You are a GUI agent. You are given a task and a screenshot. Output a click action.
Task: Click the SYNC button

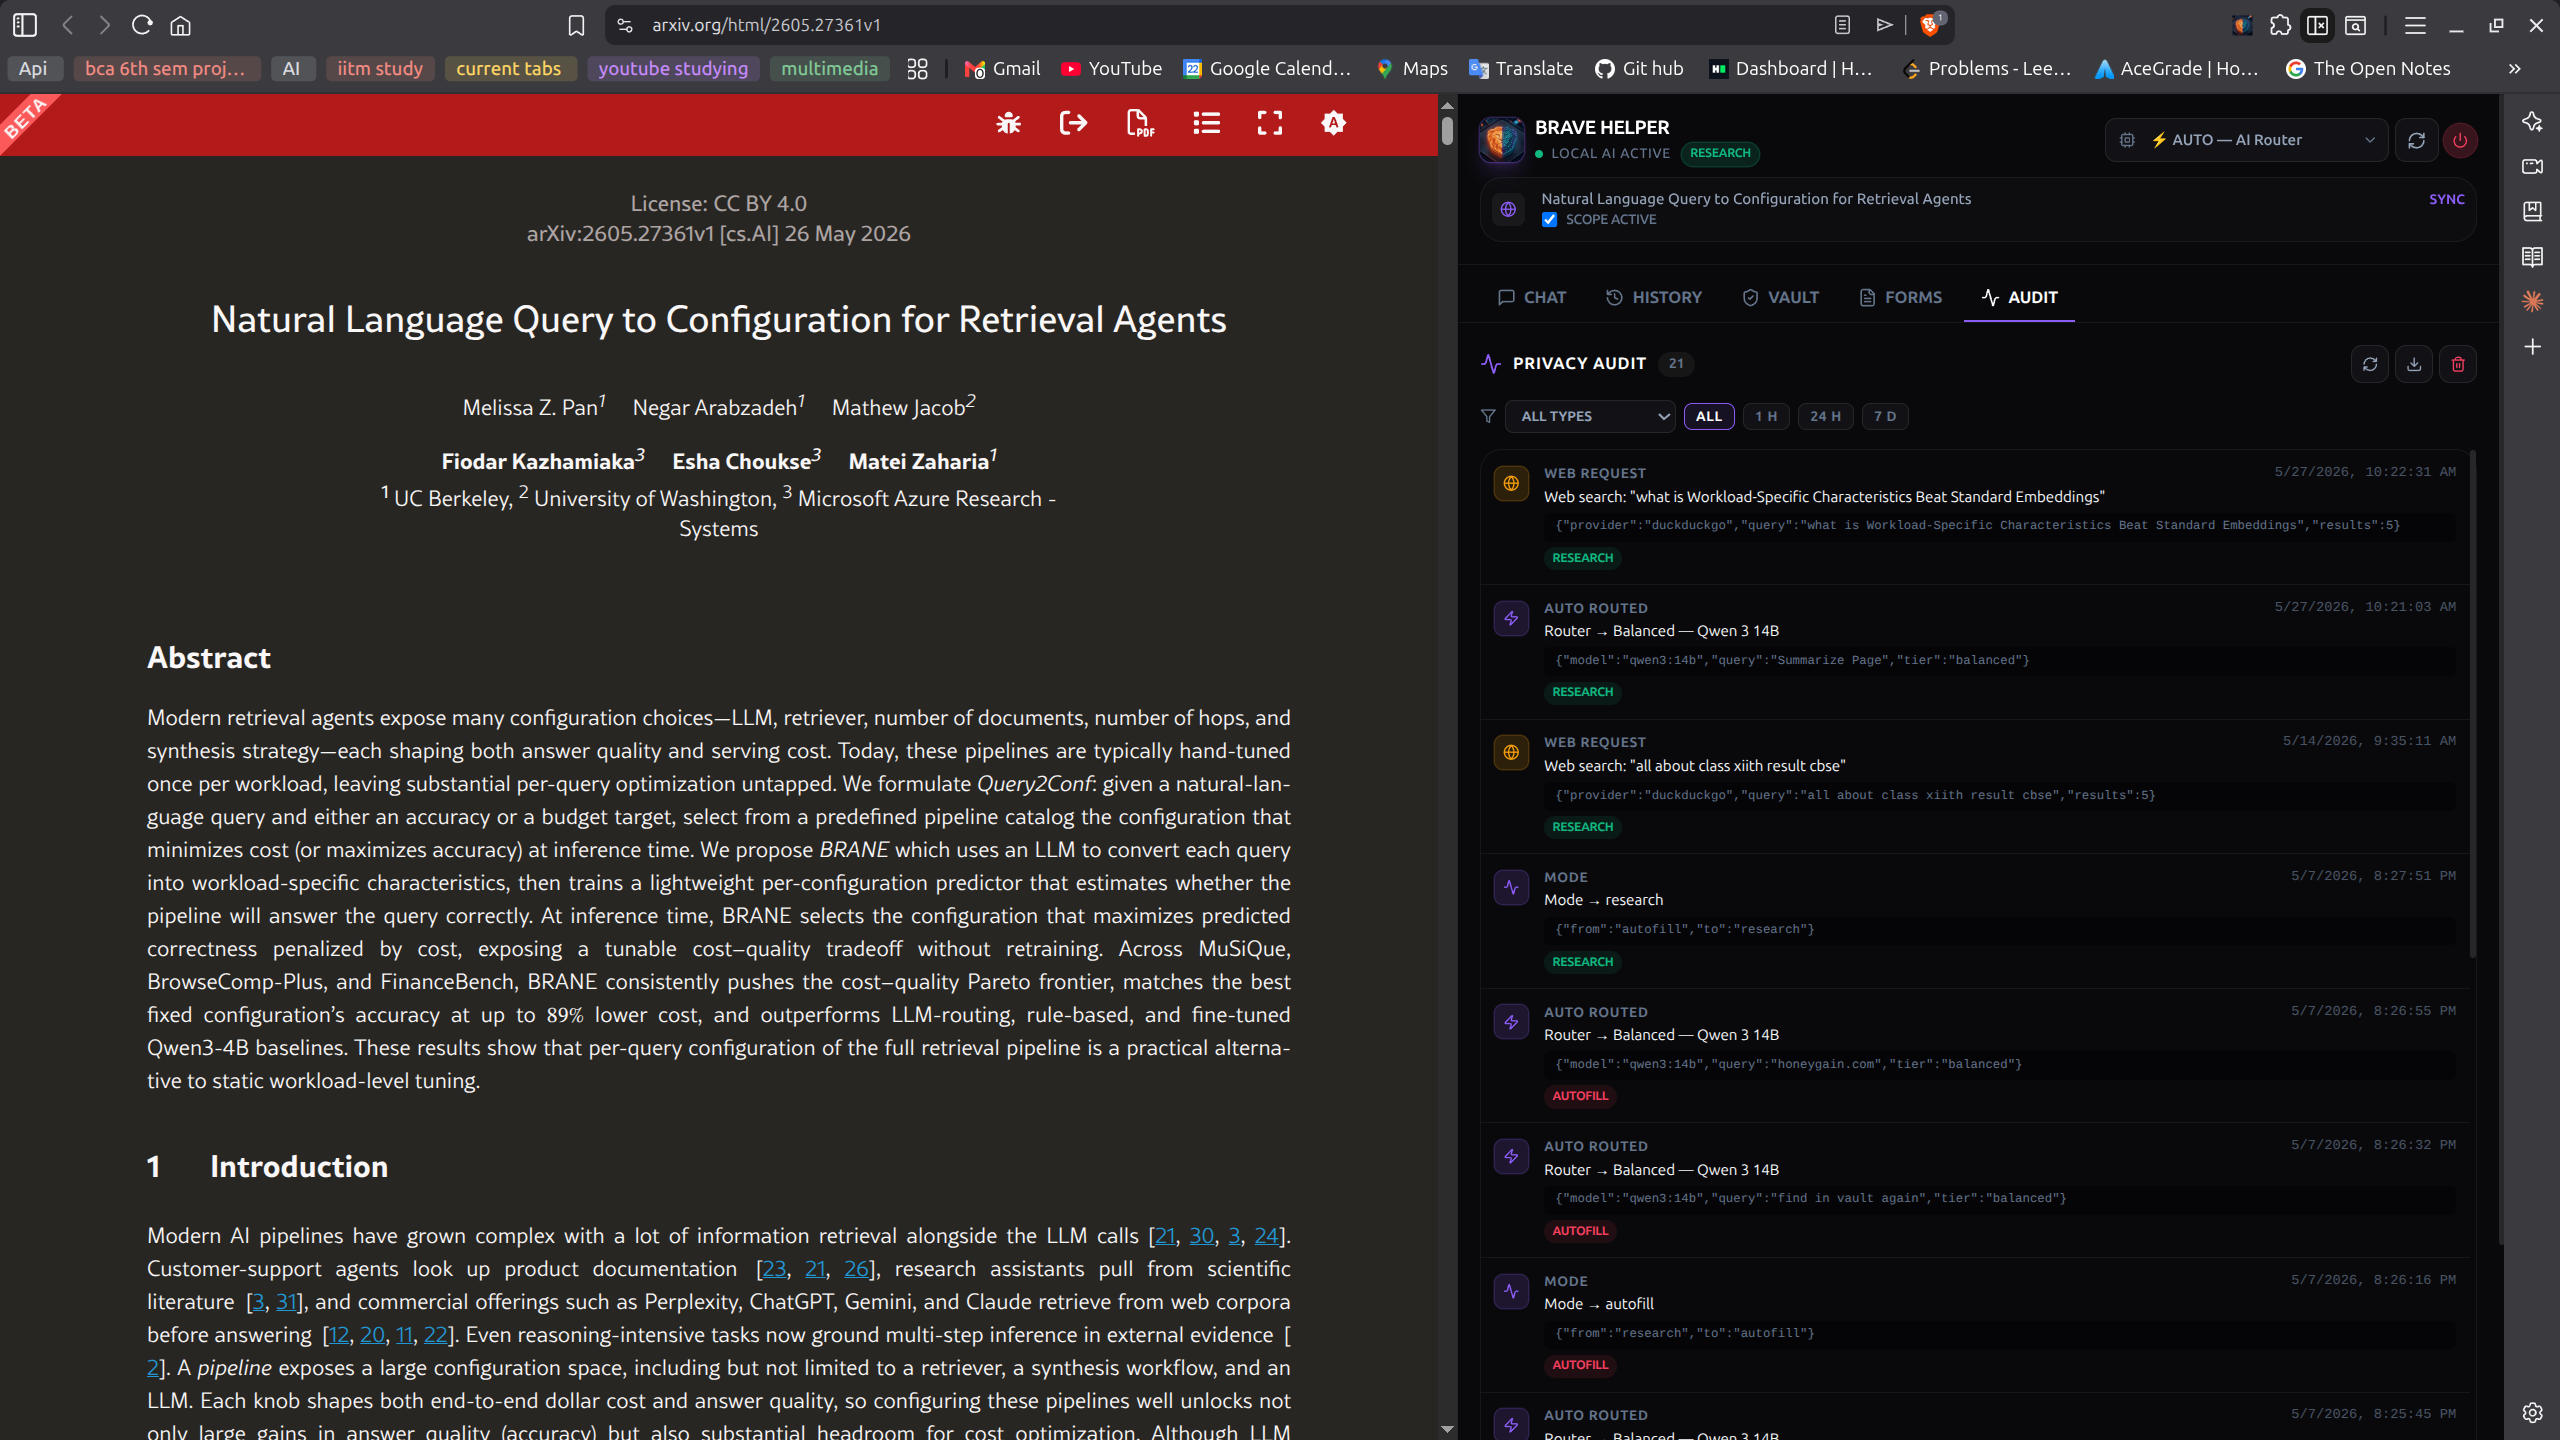pyautogui.click(x=2447, y=199)
